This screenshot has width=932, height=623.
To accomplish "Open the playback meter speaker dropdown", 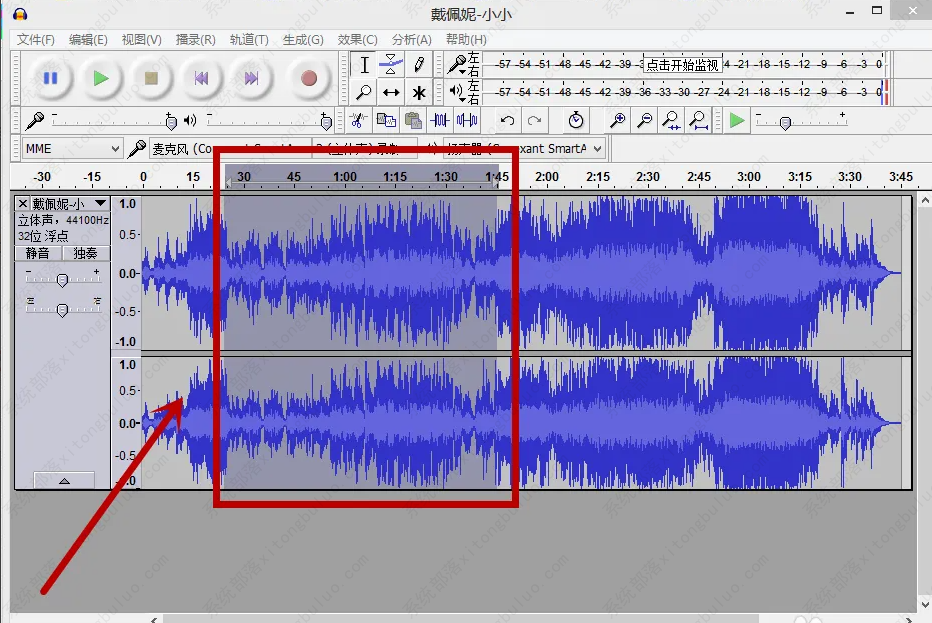I will coord(458,92).
